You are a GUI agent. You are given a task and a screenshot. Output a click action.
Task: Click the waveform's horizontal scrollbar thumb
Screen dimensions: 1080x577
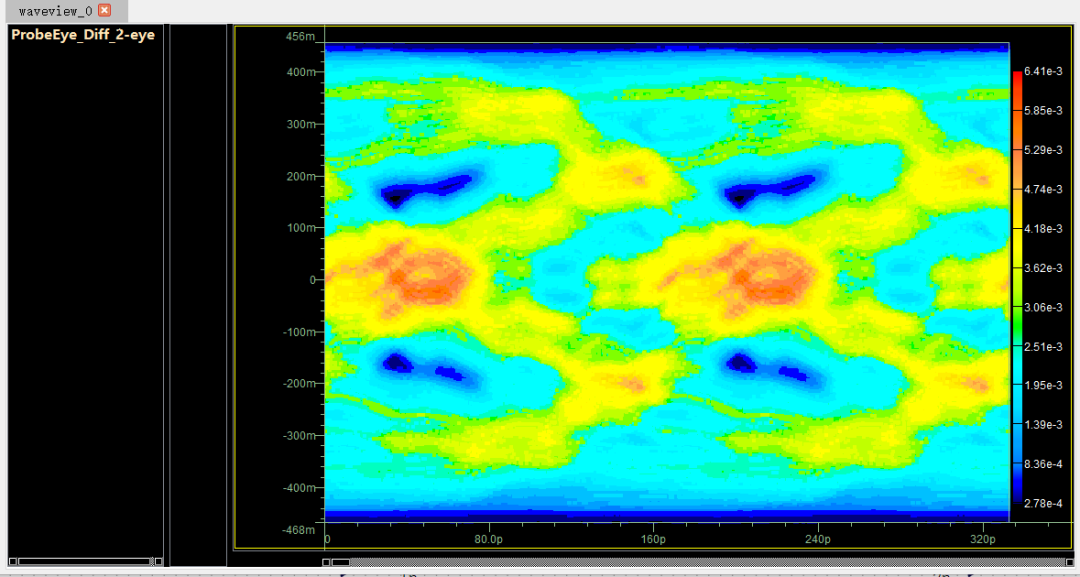340,563
